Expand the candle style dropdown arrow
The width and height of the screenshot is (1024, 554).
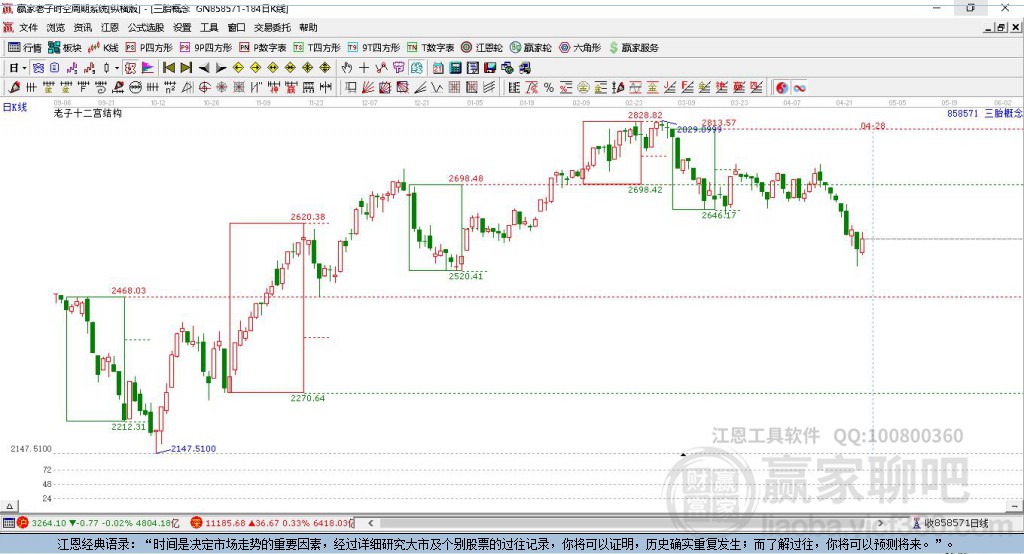pos(117,68)
